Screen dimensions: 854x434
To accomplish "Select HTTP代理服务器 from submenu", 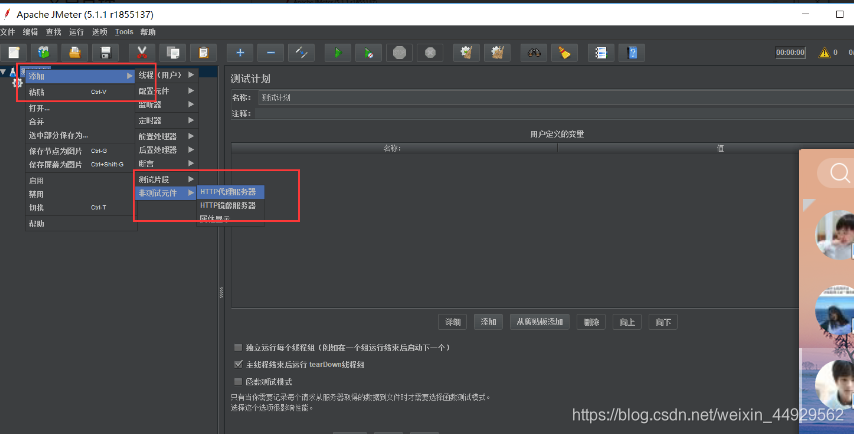I will pyautogui.click(x=230, y=192).
